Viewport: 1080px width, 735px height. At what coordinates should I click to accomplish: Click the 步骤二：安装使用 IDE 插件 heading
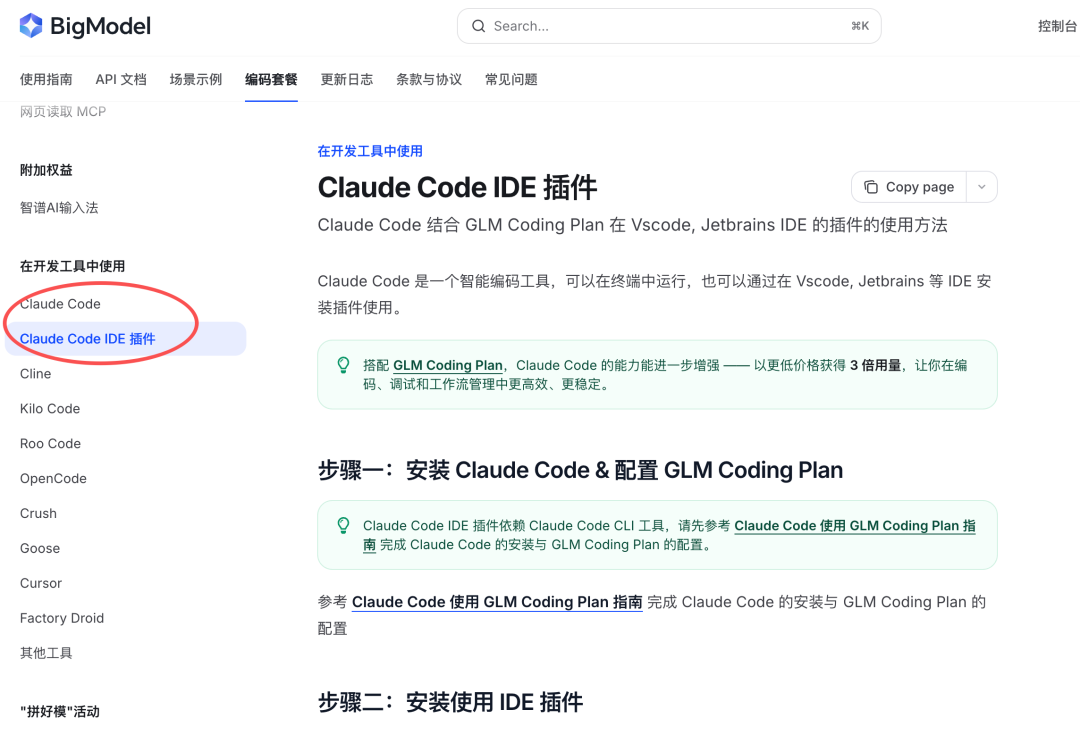[450, 702]
